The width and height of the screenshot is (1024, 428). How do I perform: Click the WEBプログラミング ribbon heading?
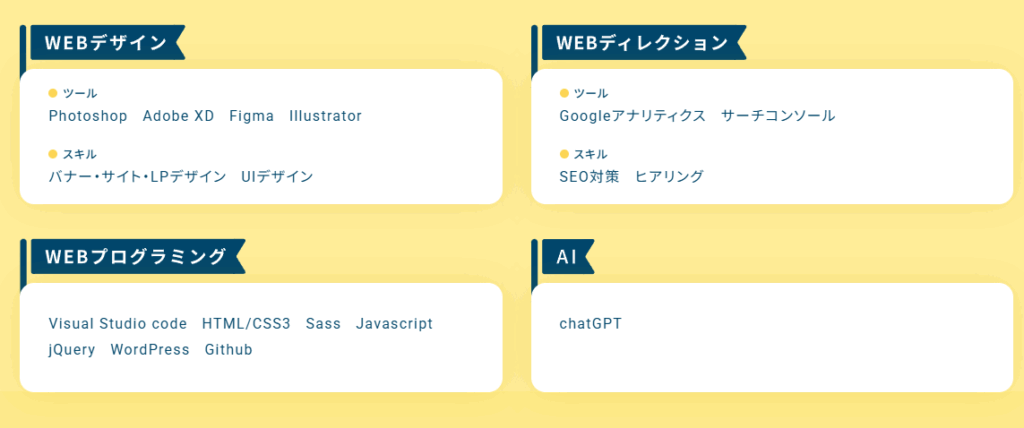[x=138, y=256]
